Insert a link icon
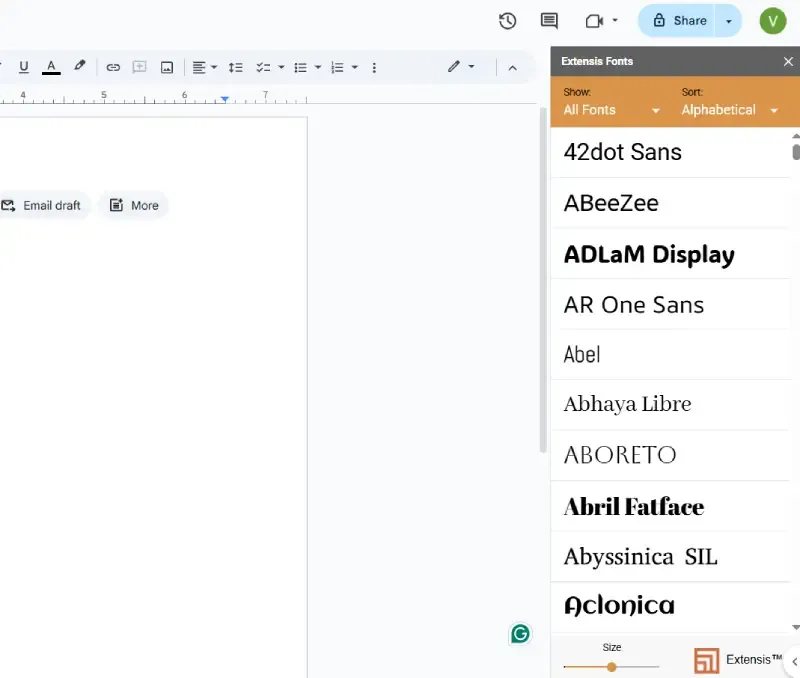The width and height of the screenshot is (800, 678). point(113,67)
